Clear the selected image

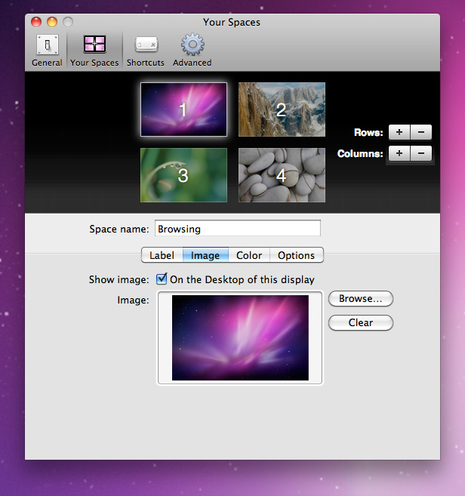point(361,323)
